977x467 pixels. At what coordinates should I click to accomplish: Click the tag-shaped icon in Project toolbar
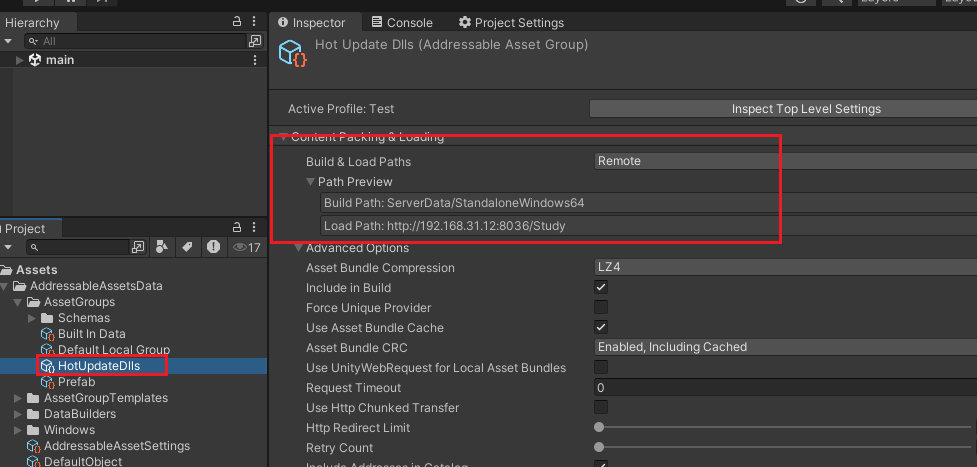click(187, 248)
